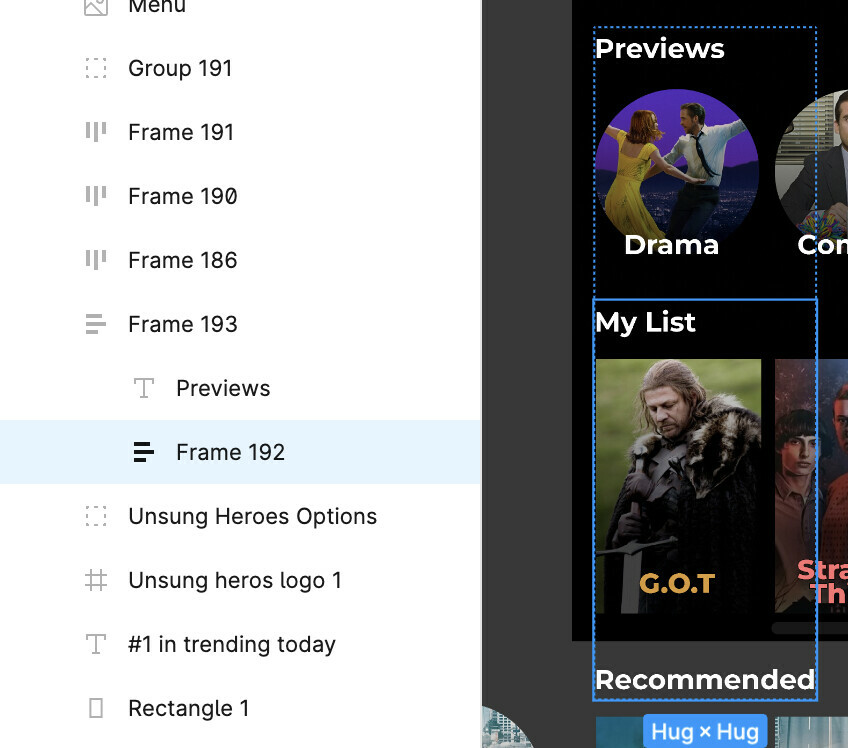Click the auto-layout icon for Frame 191
This screenshot has width=848, height=748.
96,132
